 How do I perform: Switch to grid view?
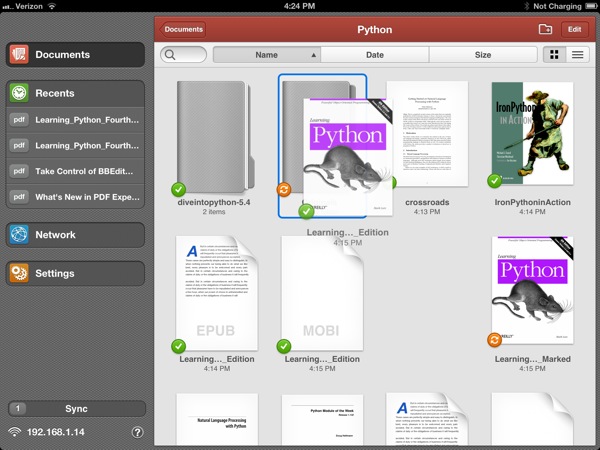point(554,55)
